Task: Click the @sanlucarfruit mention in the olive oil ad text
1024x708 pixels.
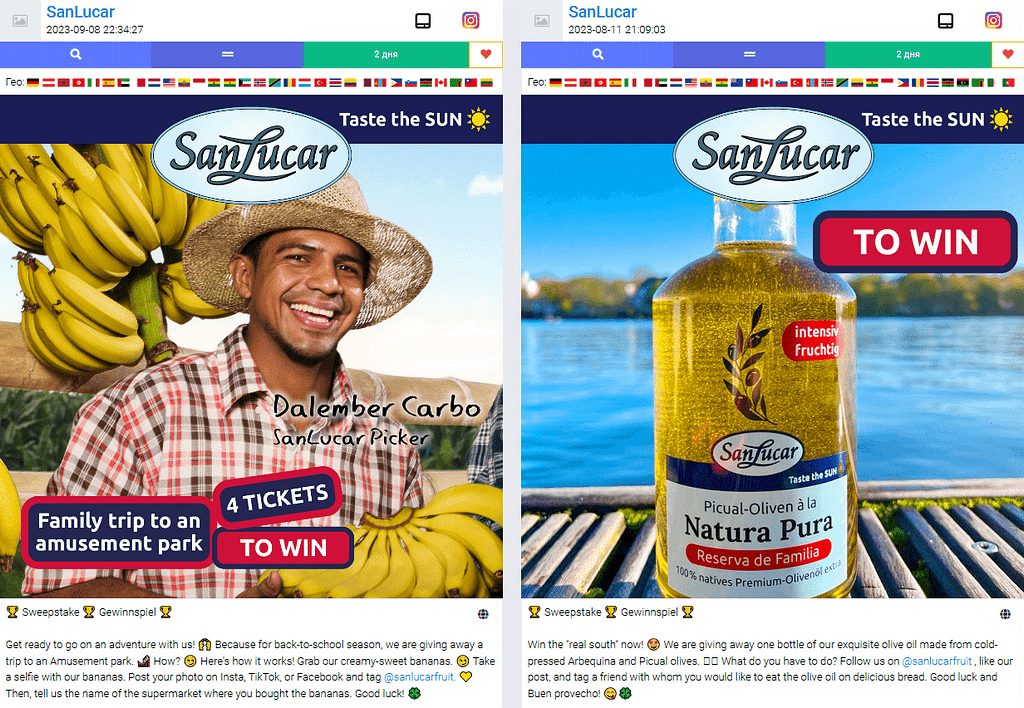Action: 936,661
